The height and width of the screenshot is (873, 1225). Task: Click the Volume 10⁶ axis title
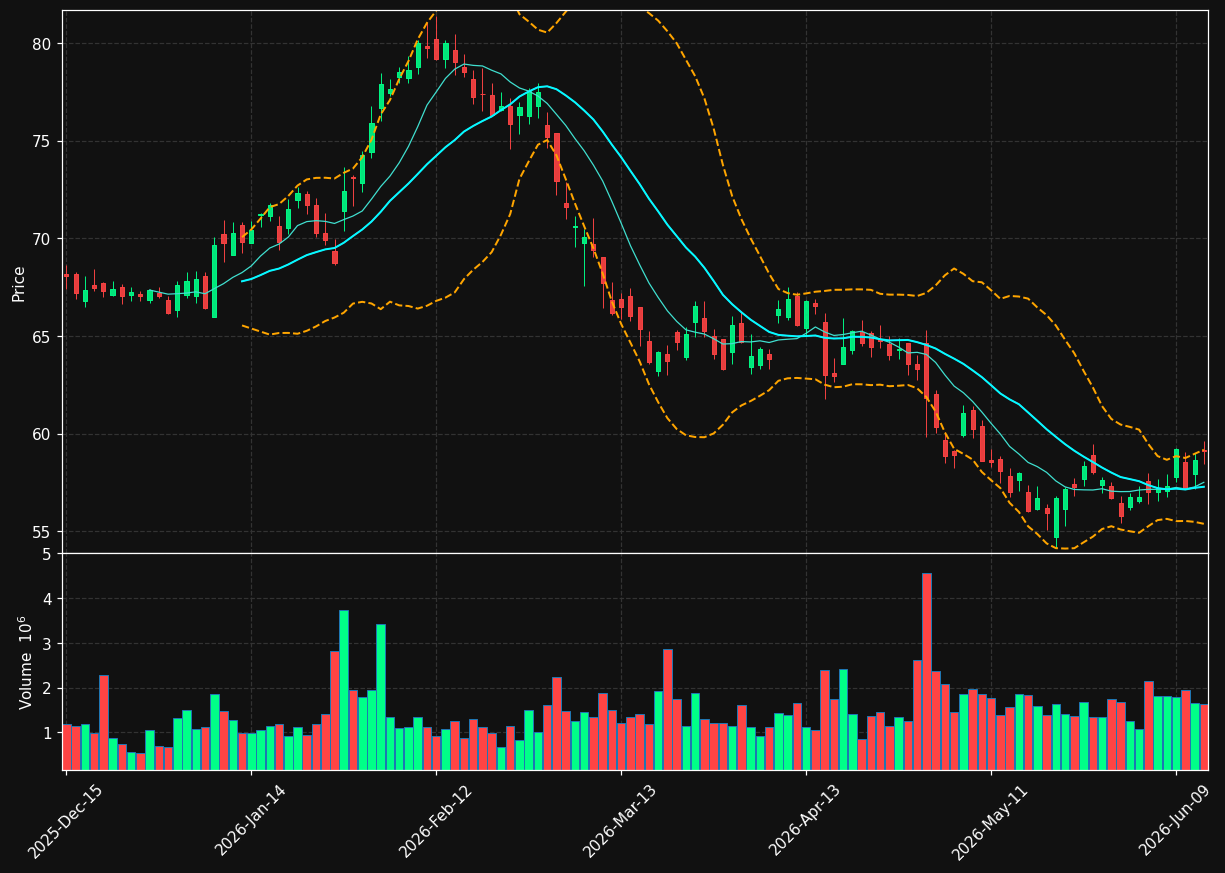(x=24, y=662)
